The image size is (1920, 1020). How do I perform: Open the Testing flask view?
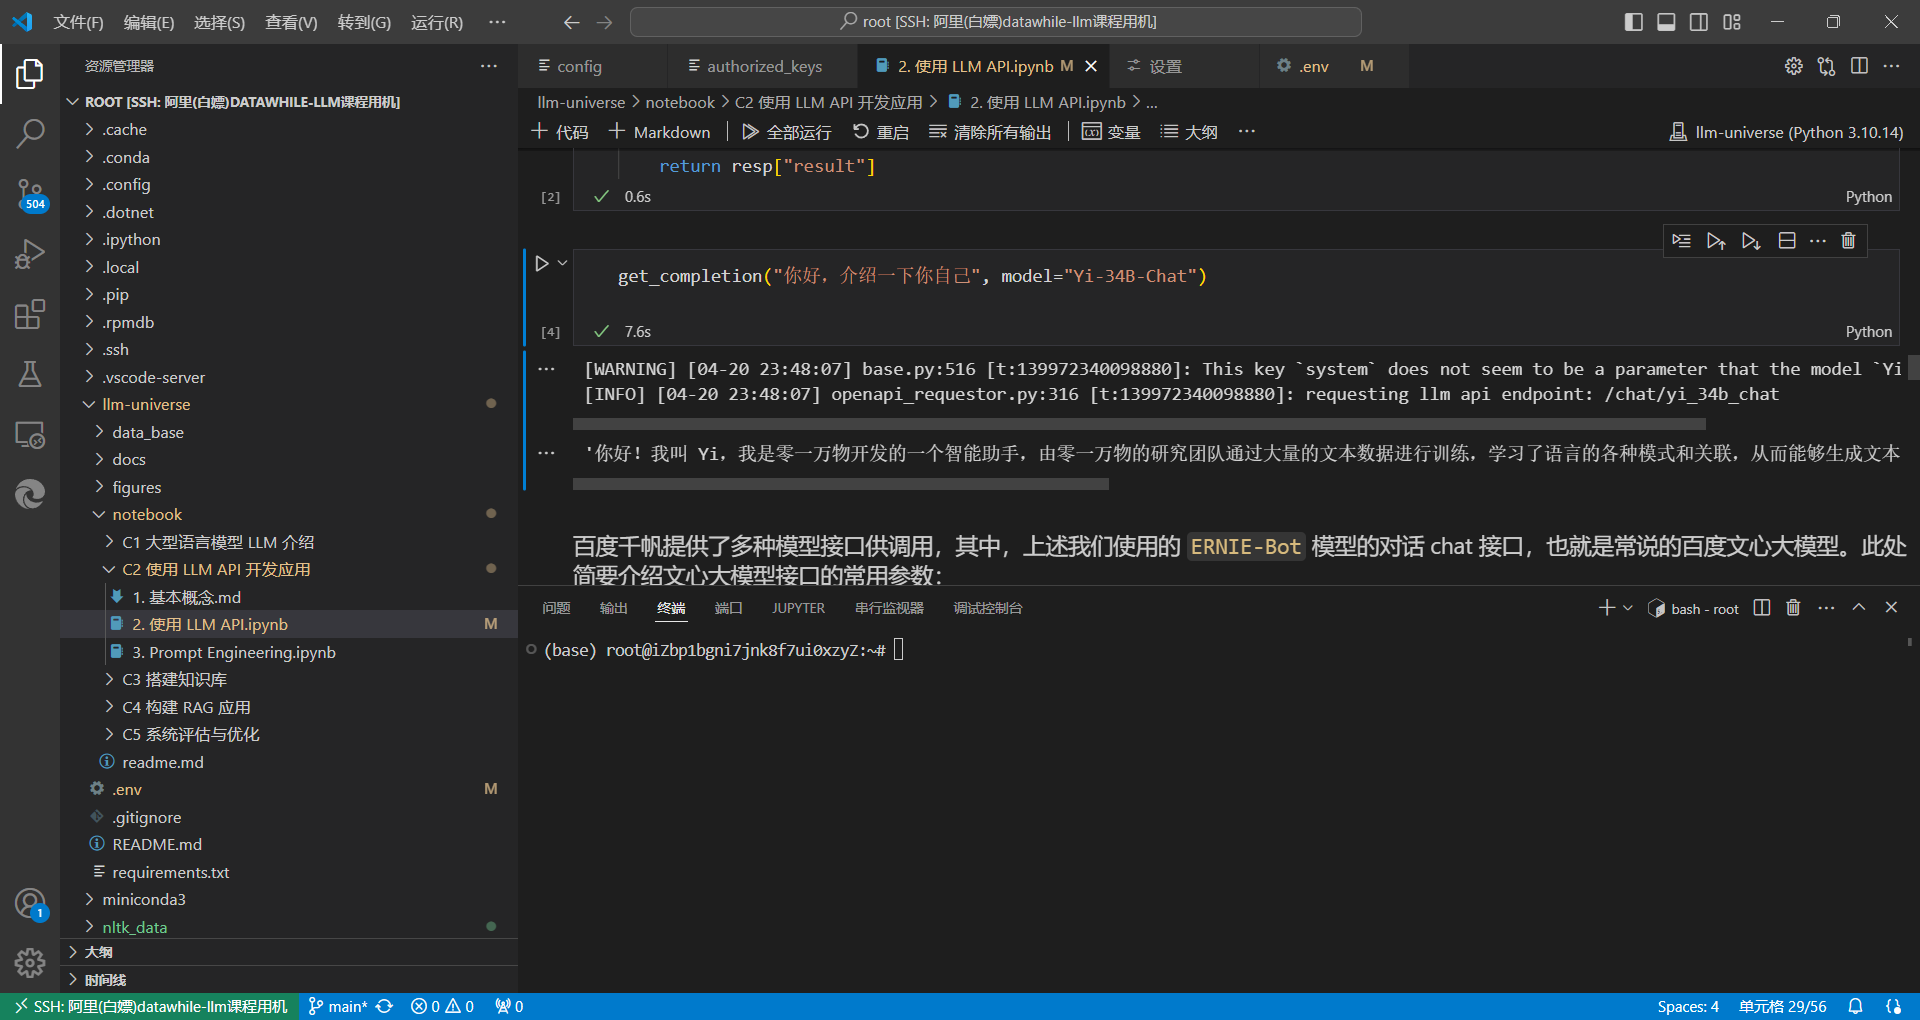tap(30, 374)
